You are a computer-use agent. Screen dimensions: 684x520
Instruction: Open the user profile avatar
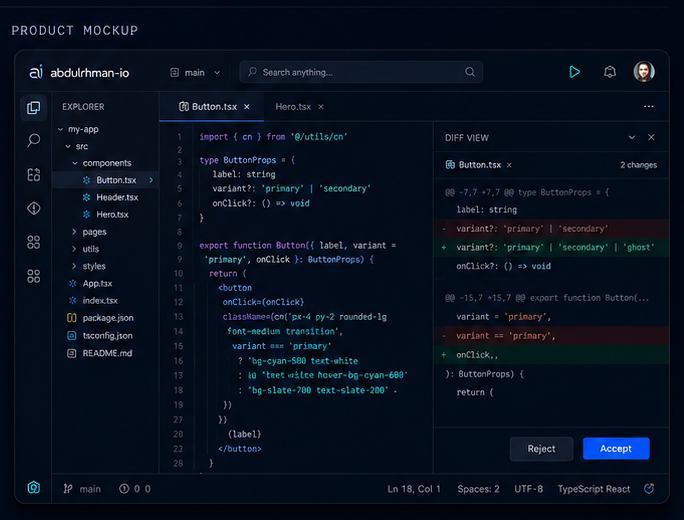pyautogui.click(x=644, y=72)
